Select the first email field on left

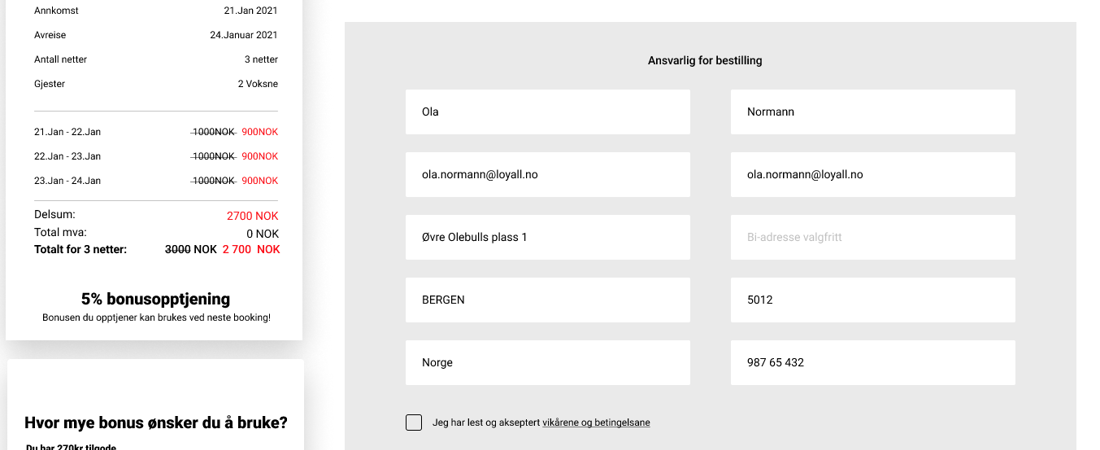pyautogui.click(x=547, y=174)
